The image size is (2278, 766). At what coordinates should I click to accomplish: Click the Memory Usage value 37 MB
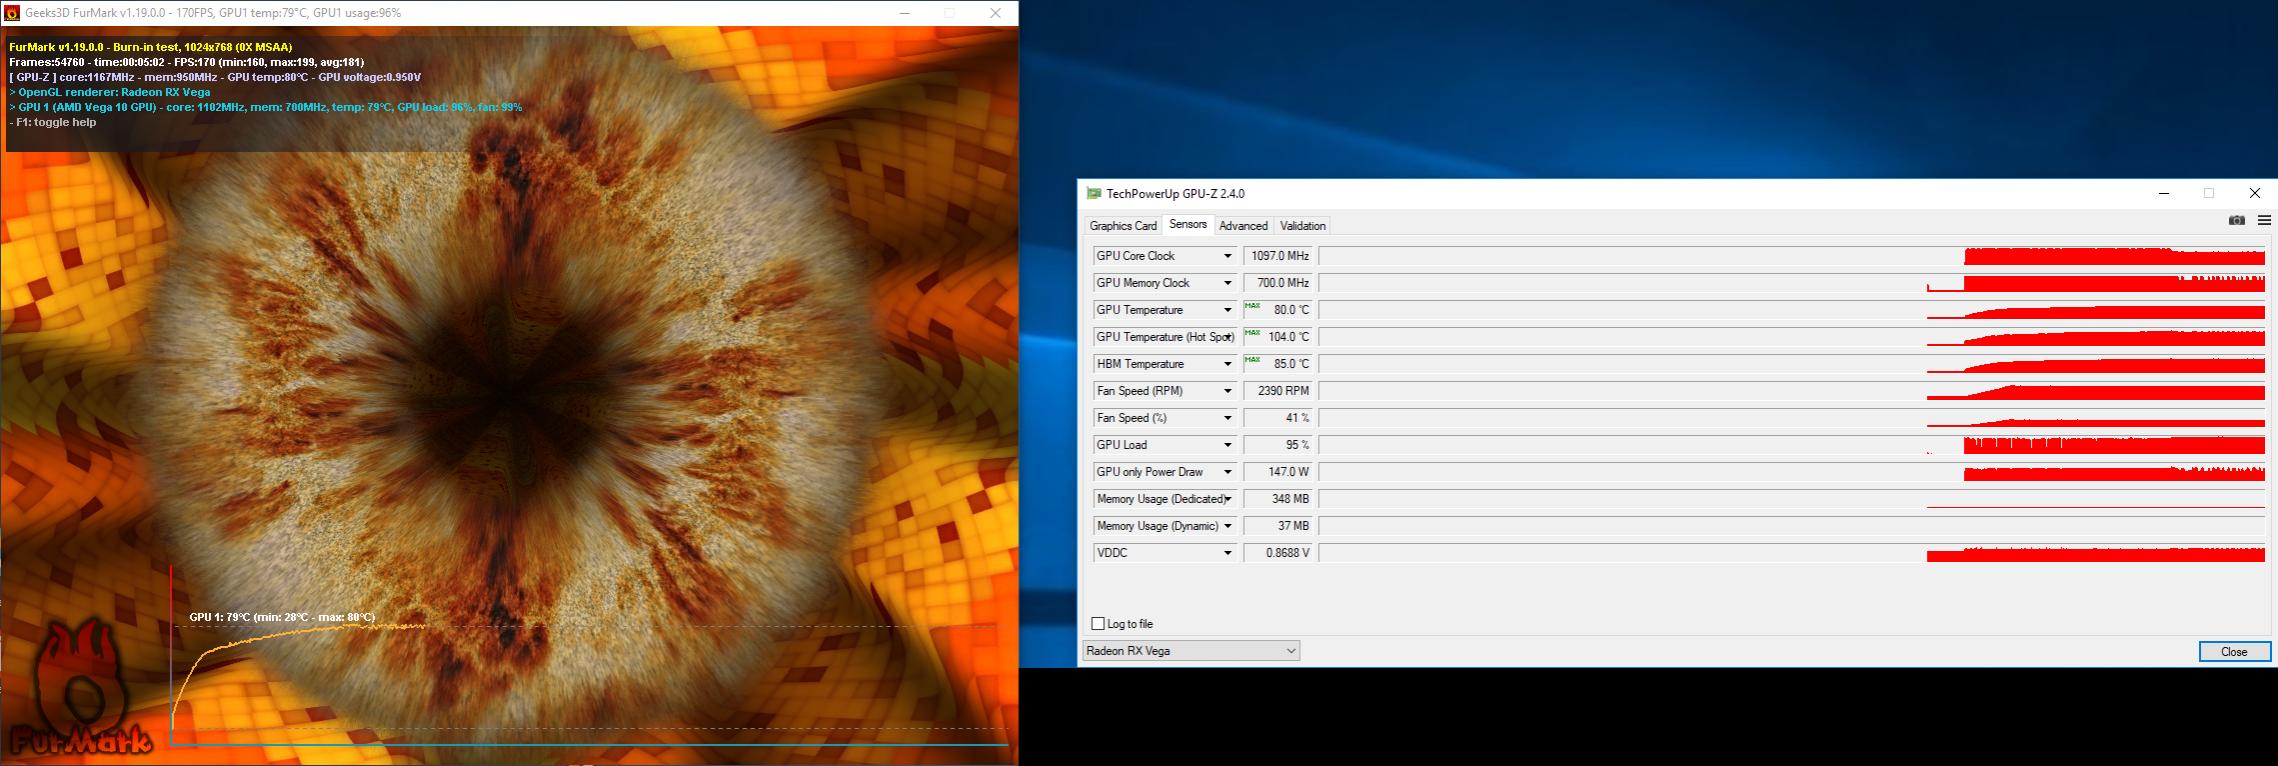click(x=1279, y=526)
